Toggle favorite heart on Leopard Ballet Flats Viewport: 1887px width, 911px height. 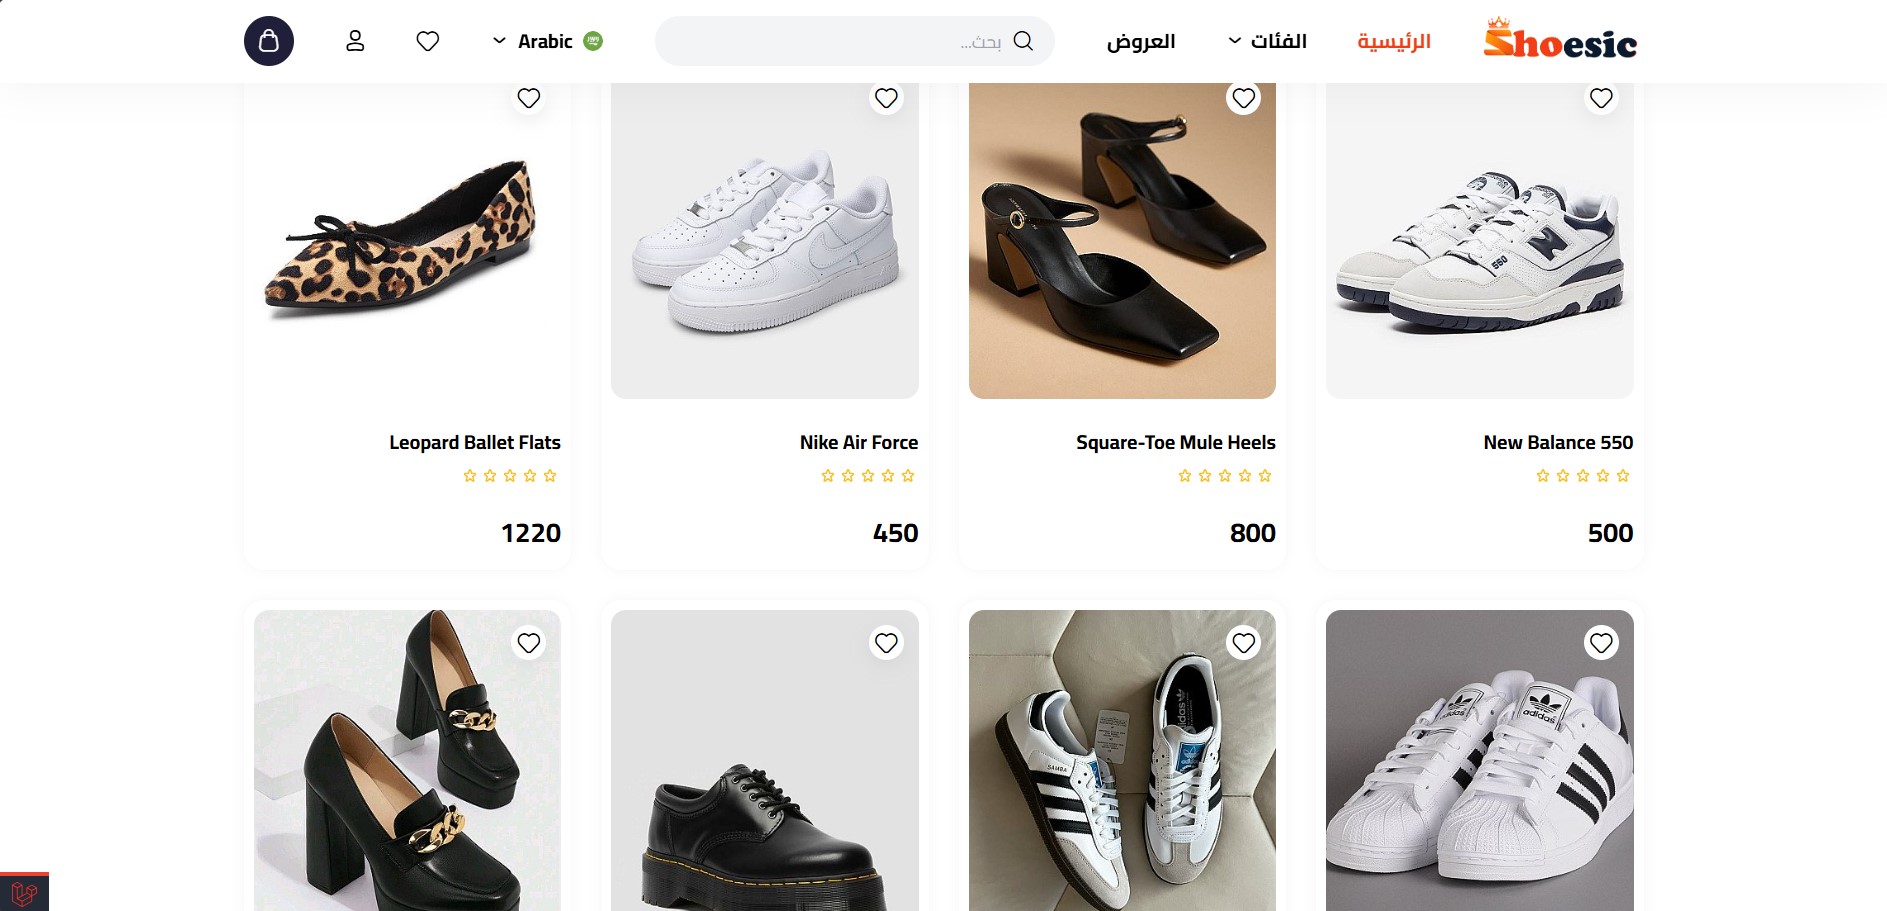tap(529, 98)
